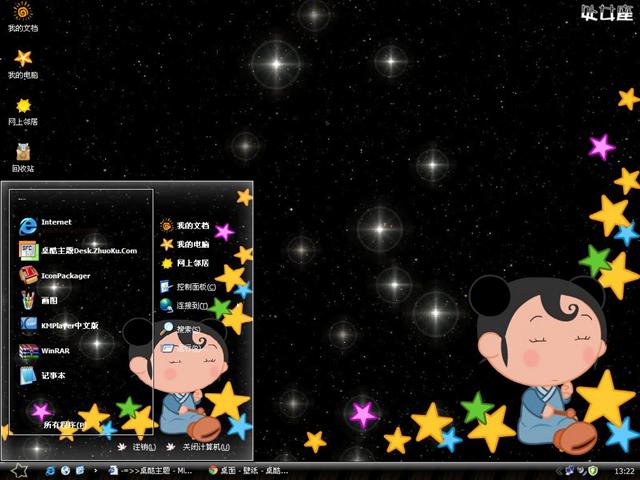Expand 连接到 connect-to submenu
The height and width of the screenshot is (480, 640).
pyautogui.click(x=184, y=305)
